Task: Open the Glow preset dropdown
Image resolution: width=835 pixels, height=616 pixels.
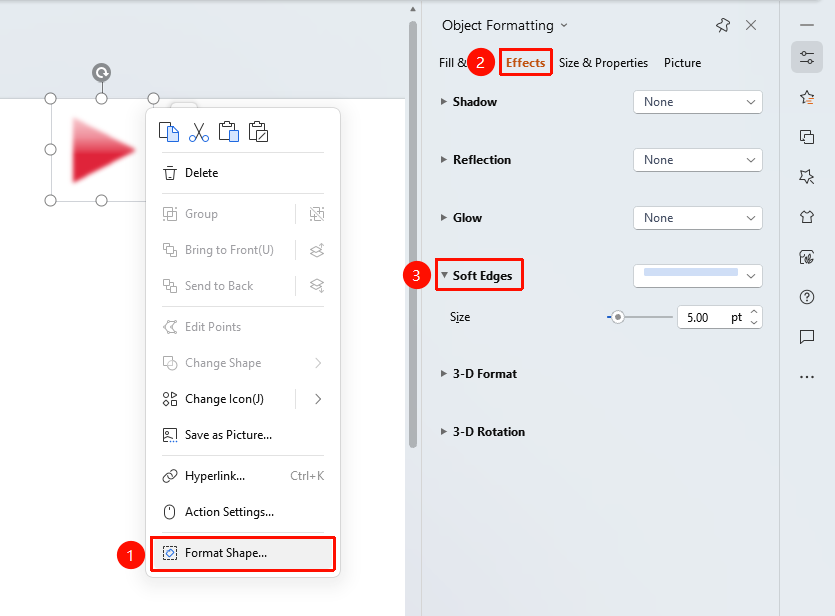Action: (698, 218)
